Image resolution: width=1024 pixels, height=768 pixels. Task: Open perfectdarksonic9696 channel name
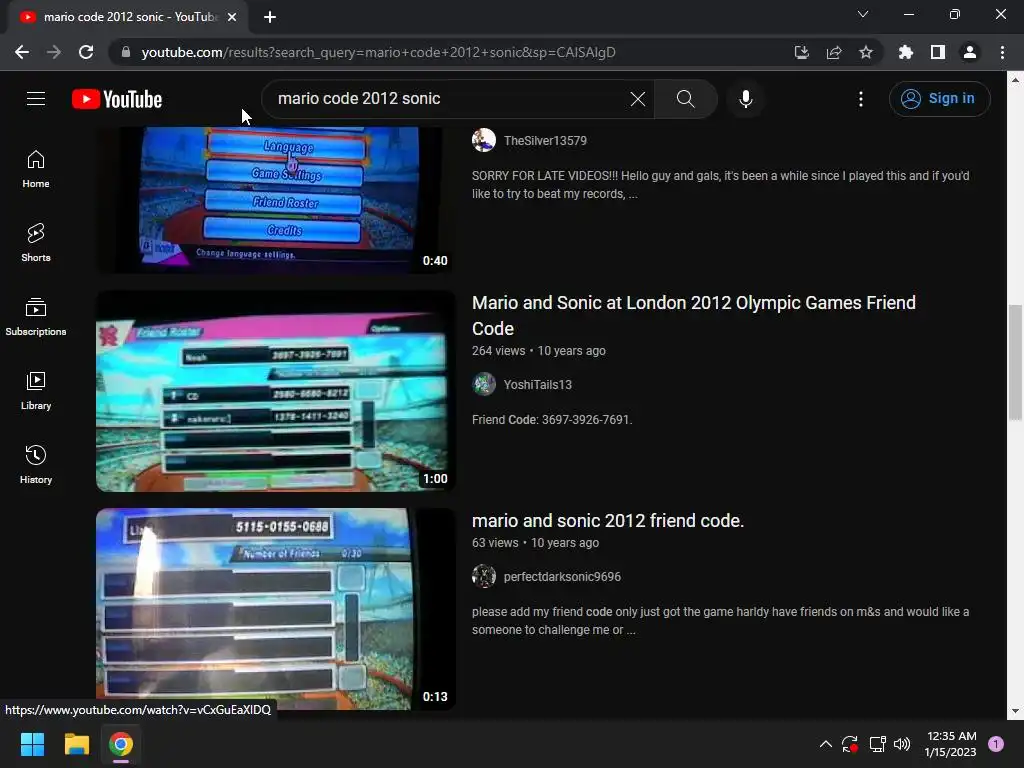(x=562, y=577)
